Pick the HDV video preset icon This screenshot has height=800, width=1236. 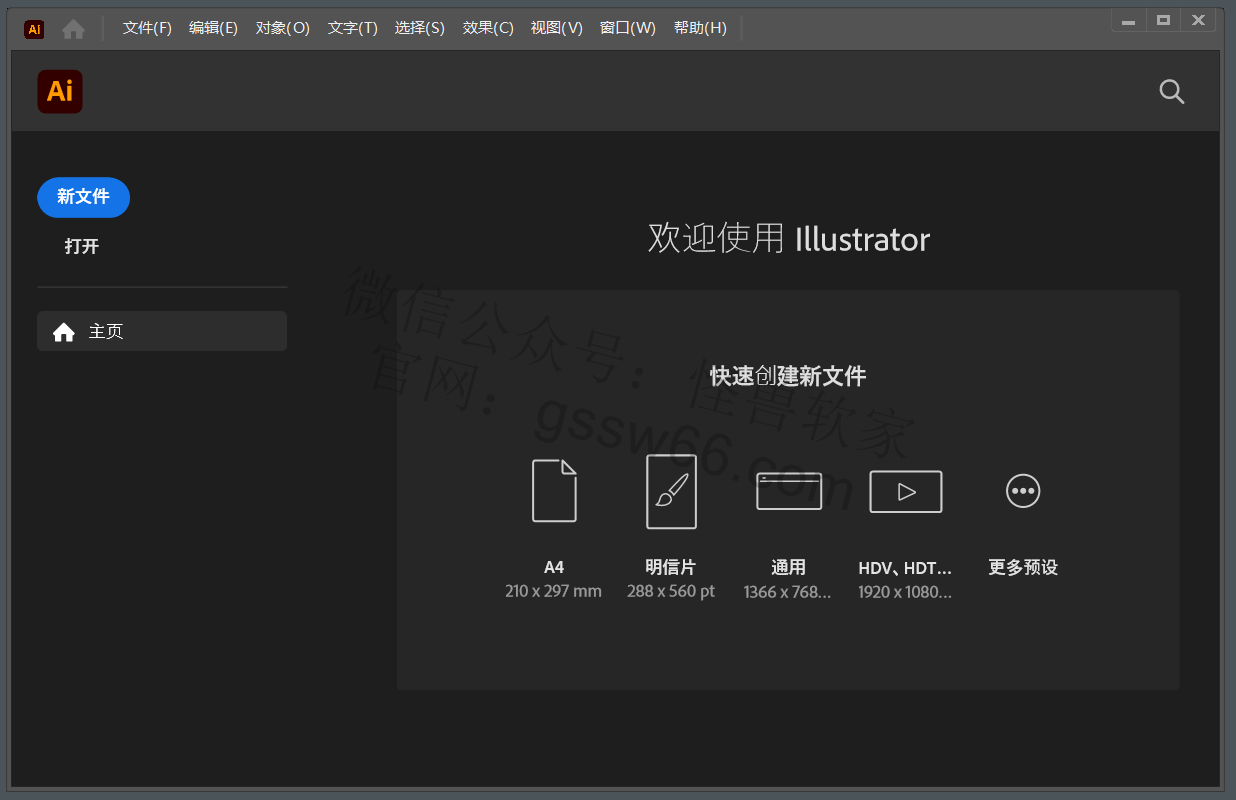click(x=906, y=491)
